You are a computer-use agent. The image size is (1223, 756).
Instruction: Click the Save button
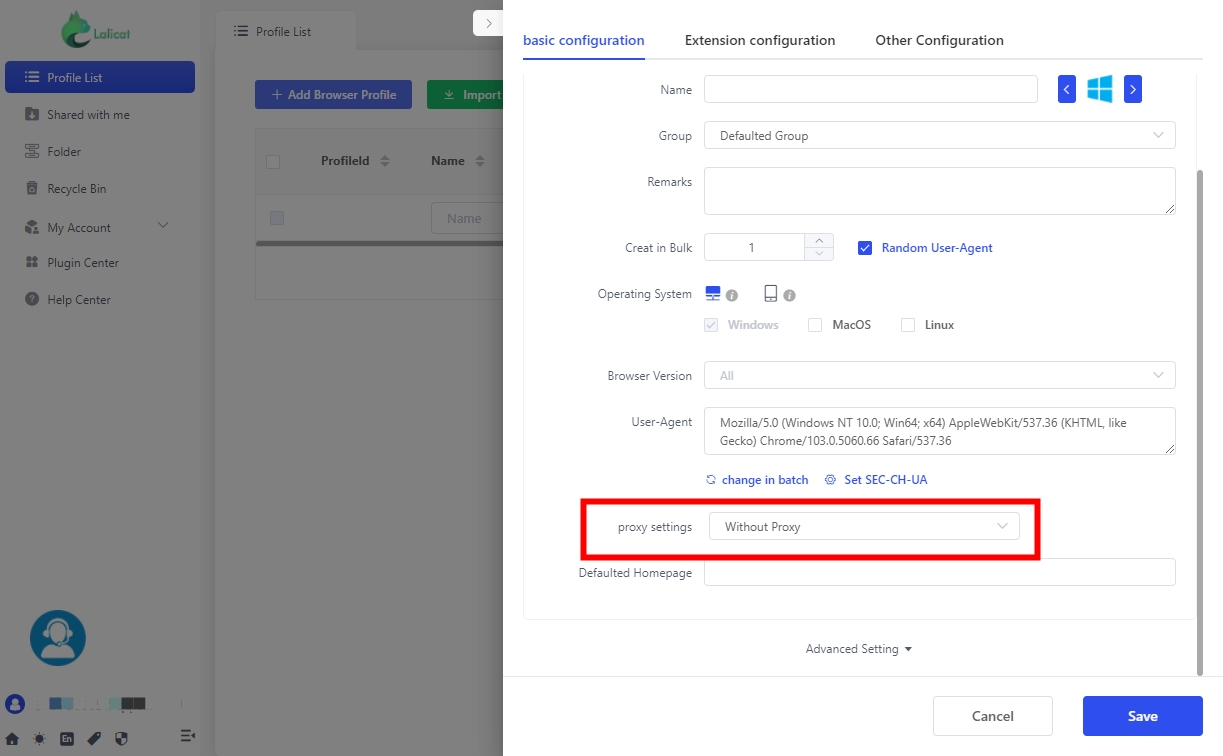click(1142, 716)
